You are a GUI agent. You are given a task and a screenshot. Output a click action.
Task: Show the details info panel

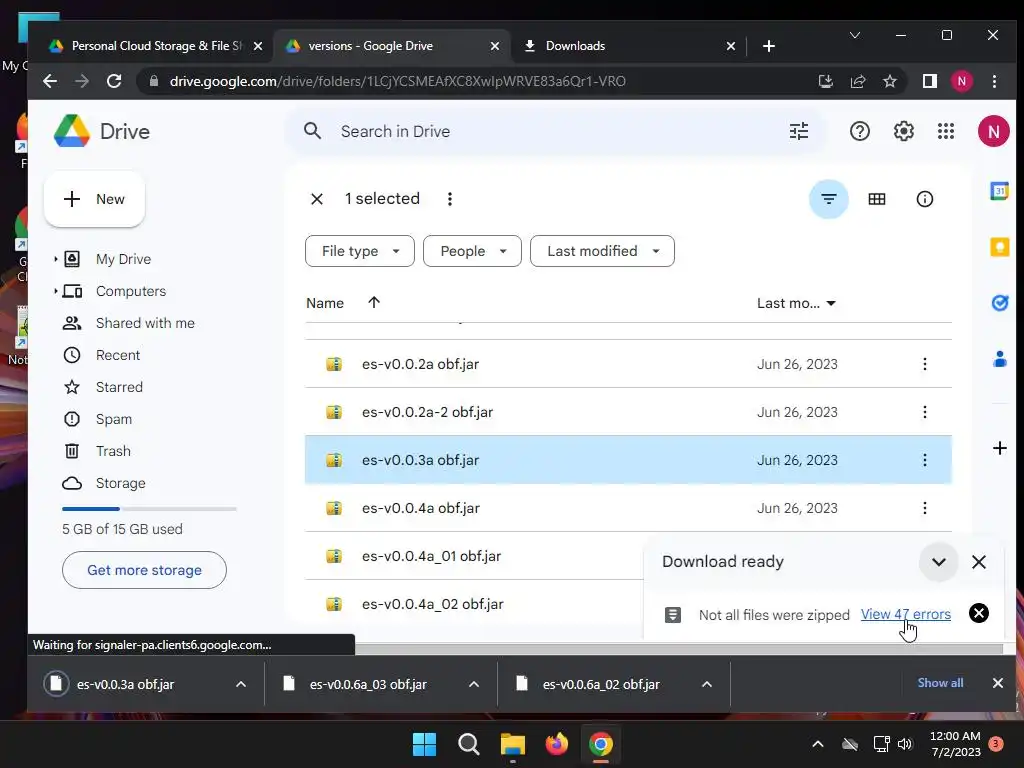point(925,199)
